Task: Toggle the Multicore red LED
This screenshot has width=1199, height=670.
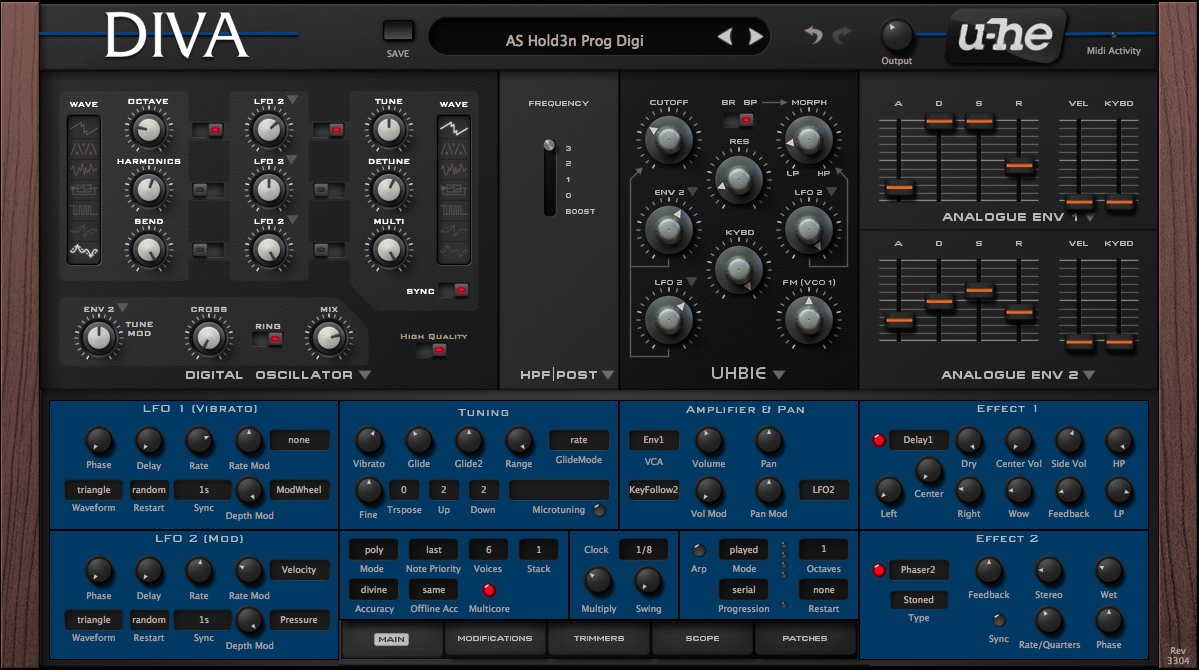Action: [489, 590]
